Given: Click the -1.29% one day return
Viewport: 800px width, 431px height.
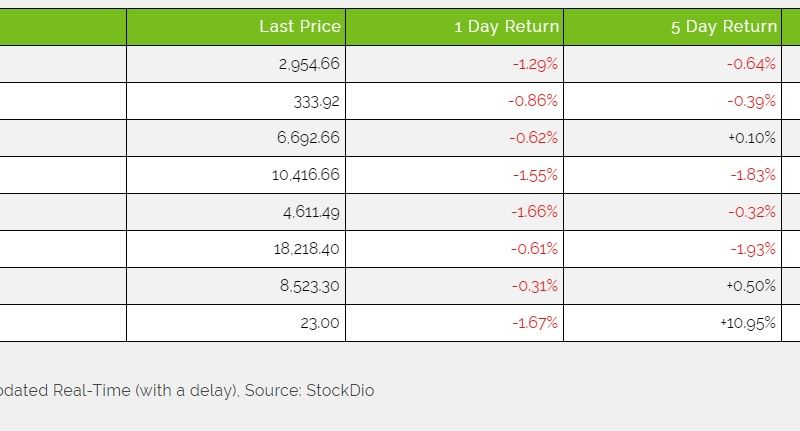Looking at the screenshot, I should pyautogui.click(x=535, y=64).
